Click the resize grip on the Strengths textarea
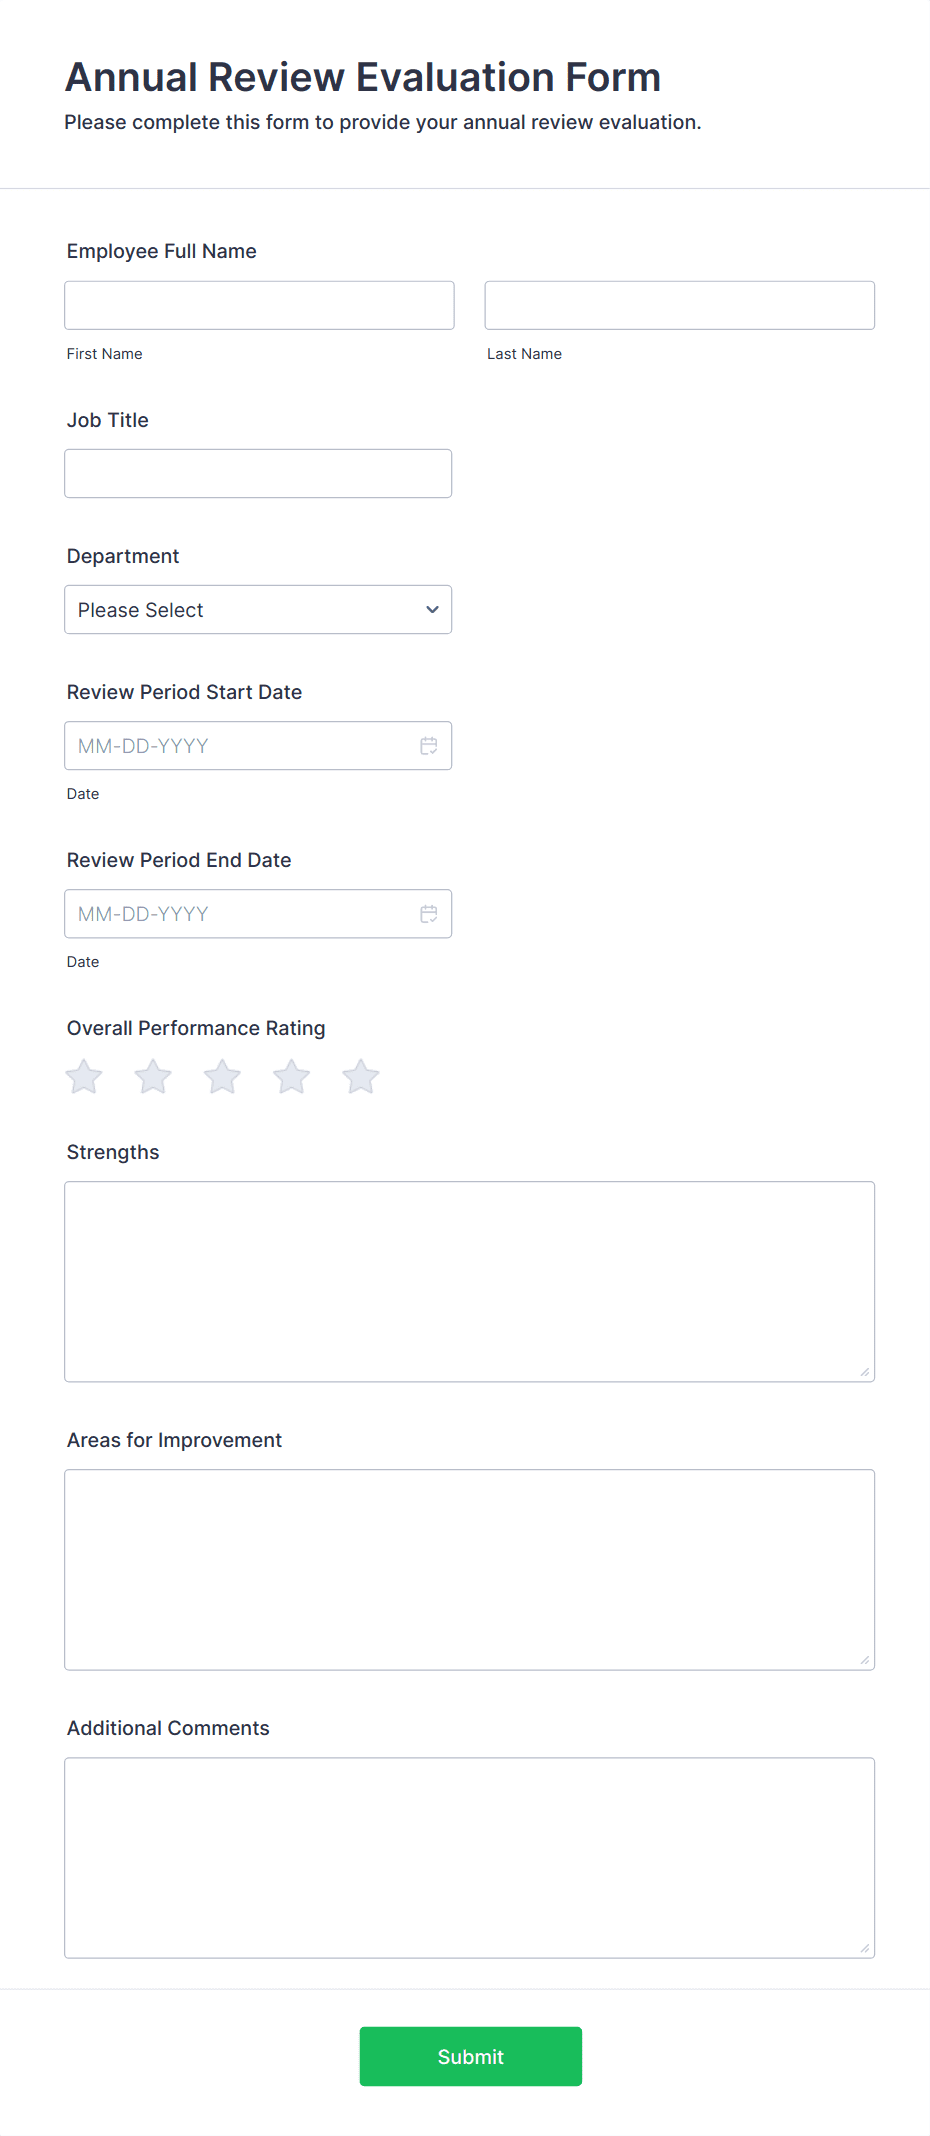Image resolution: width=930 pixels, height=2136 pixels. coord(864,1372)
